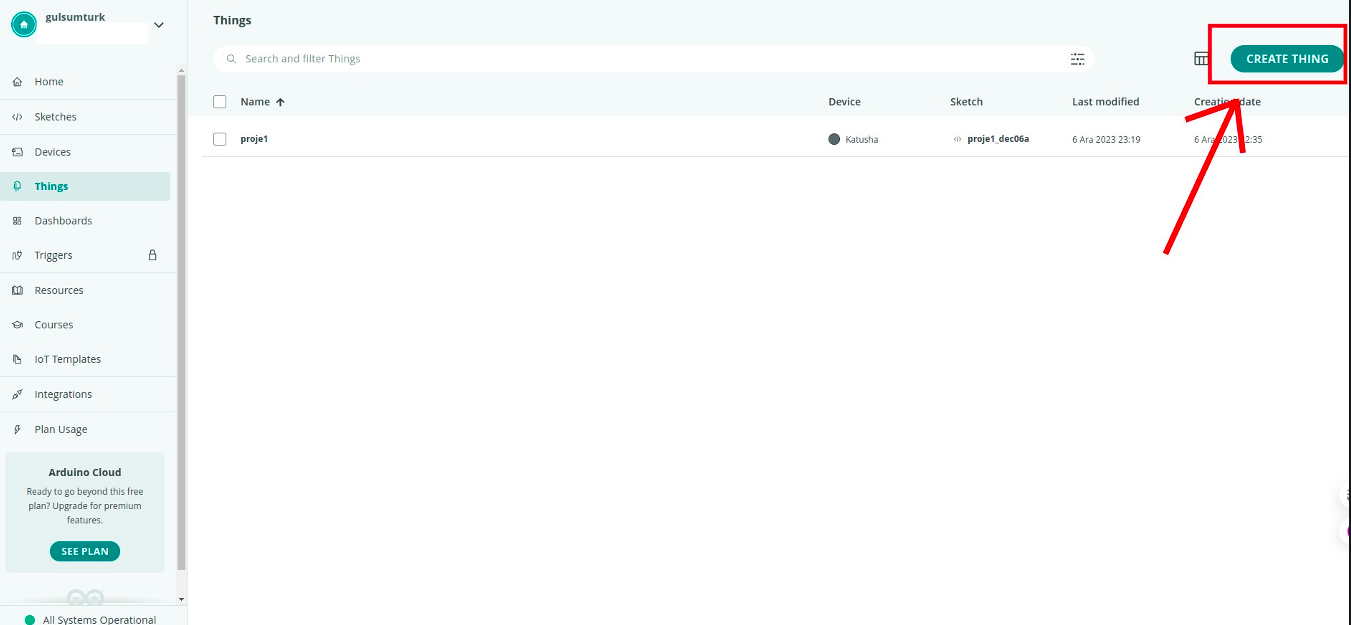Screen dimensions: 1351x625
Task: Sort by the Device column header
Action: coord(844,102)
